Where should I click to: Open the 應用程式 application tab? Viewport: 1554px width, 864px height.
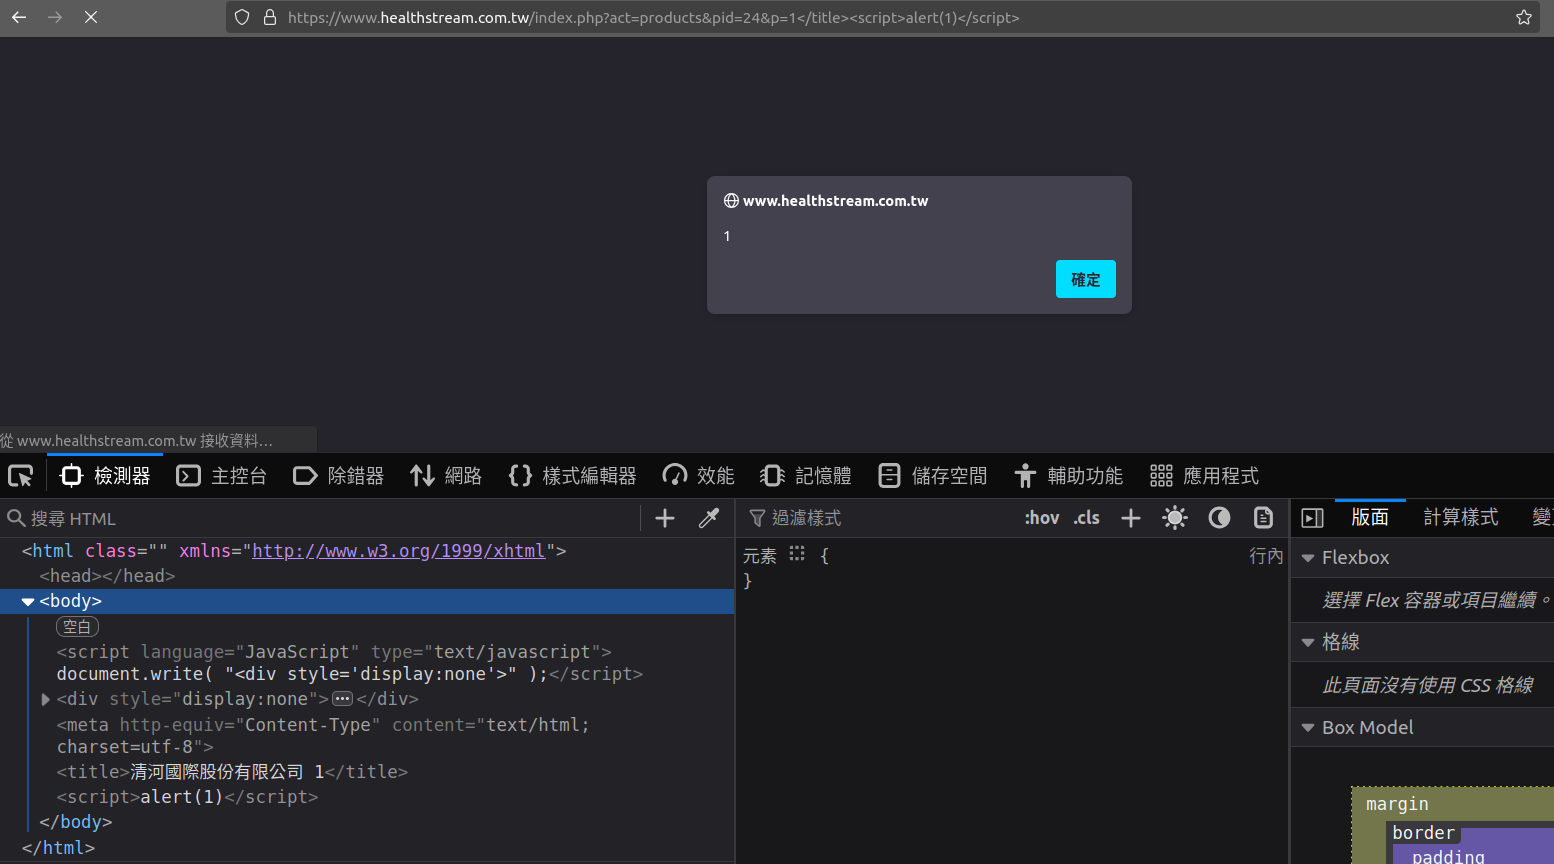1204,476
